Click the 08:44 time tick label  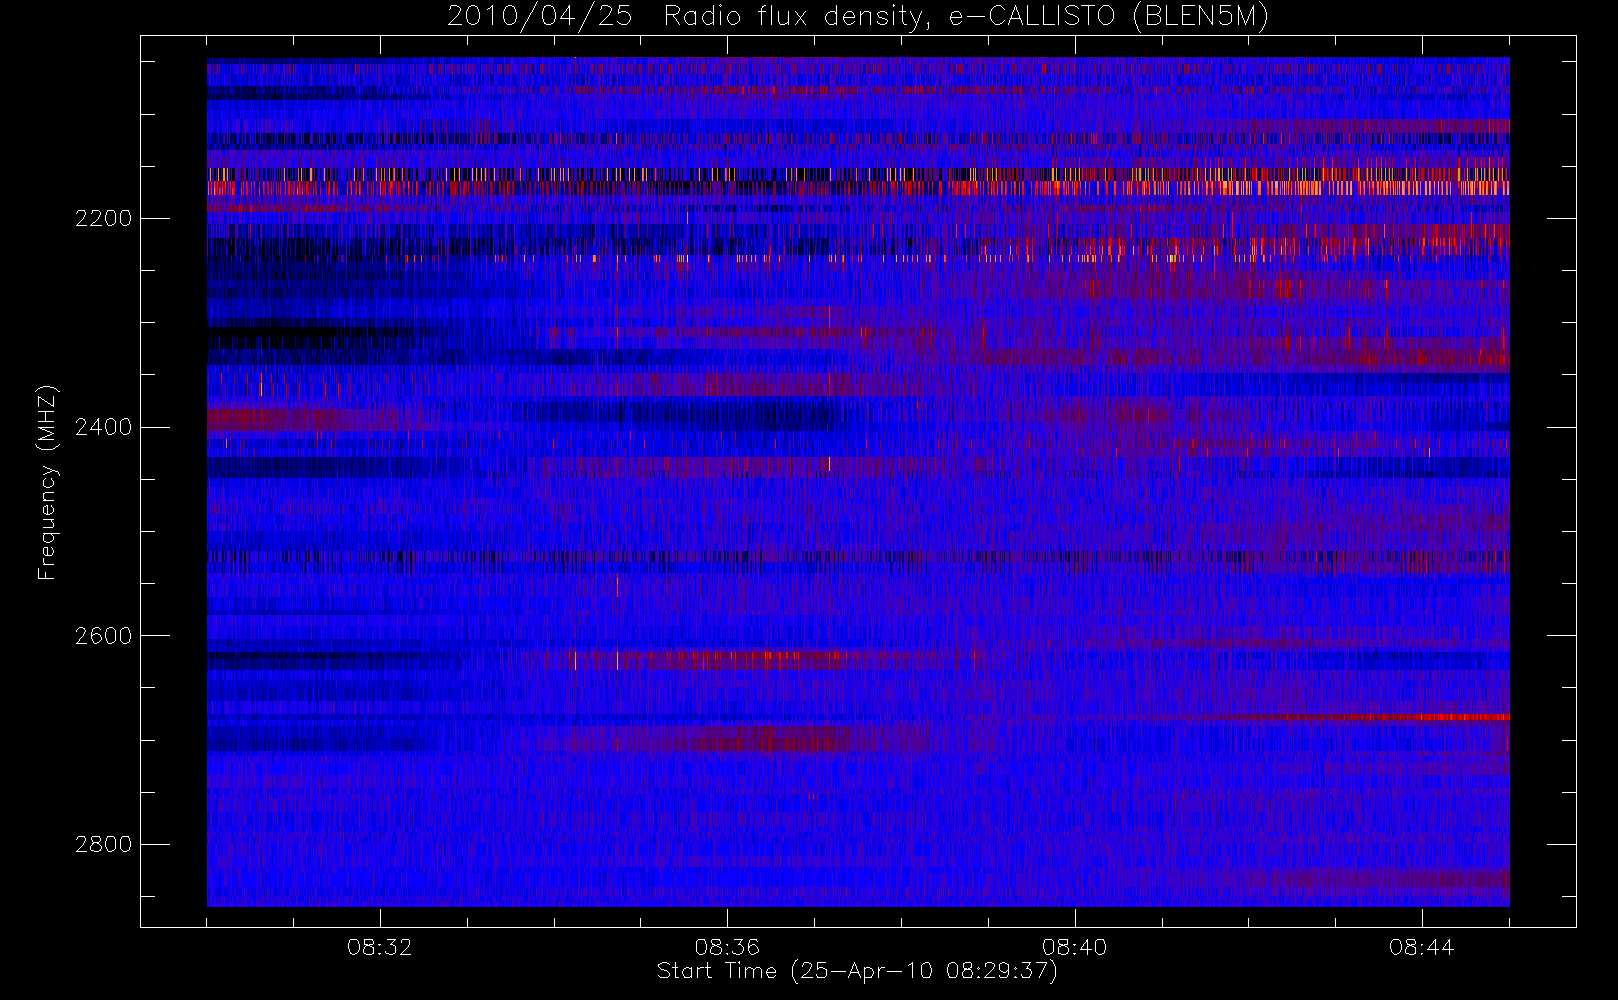pos(1421,946)
